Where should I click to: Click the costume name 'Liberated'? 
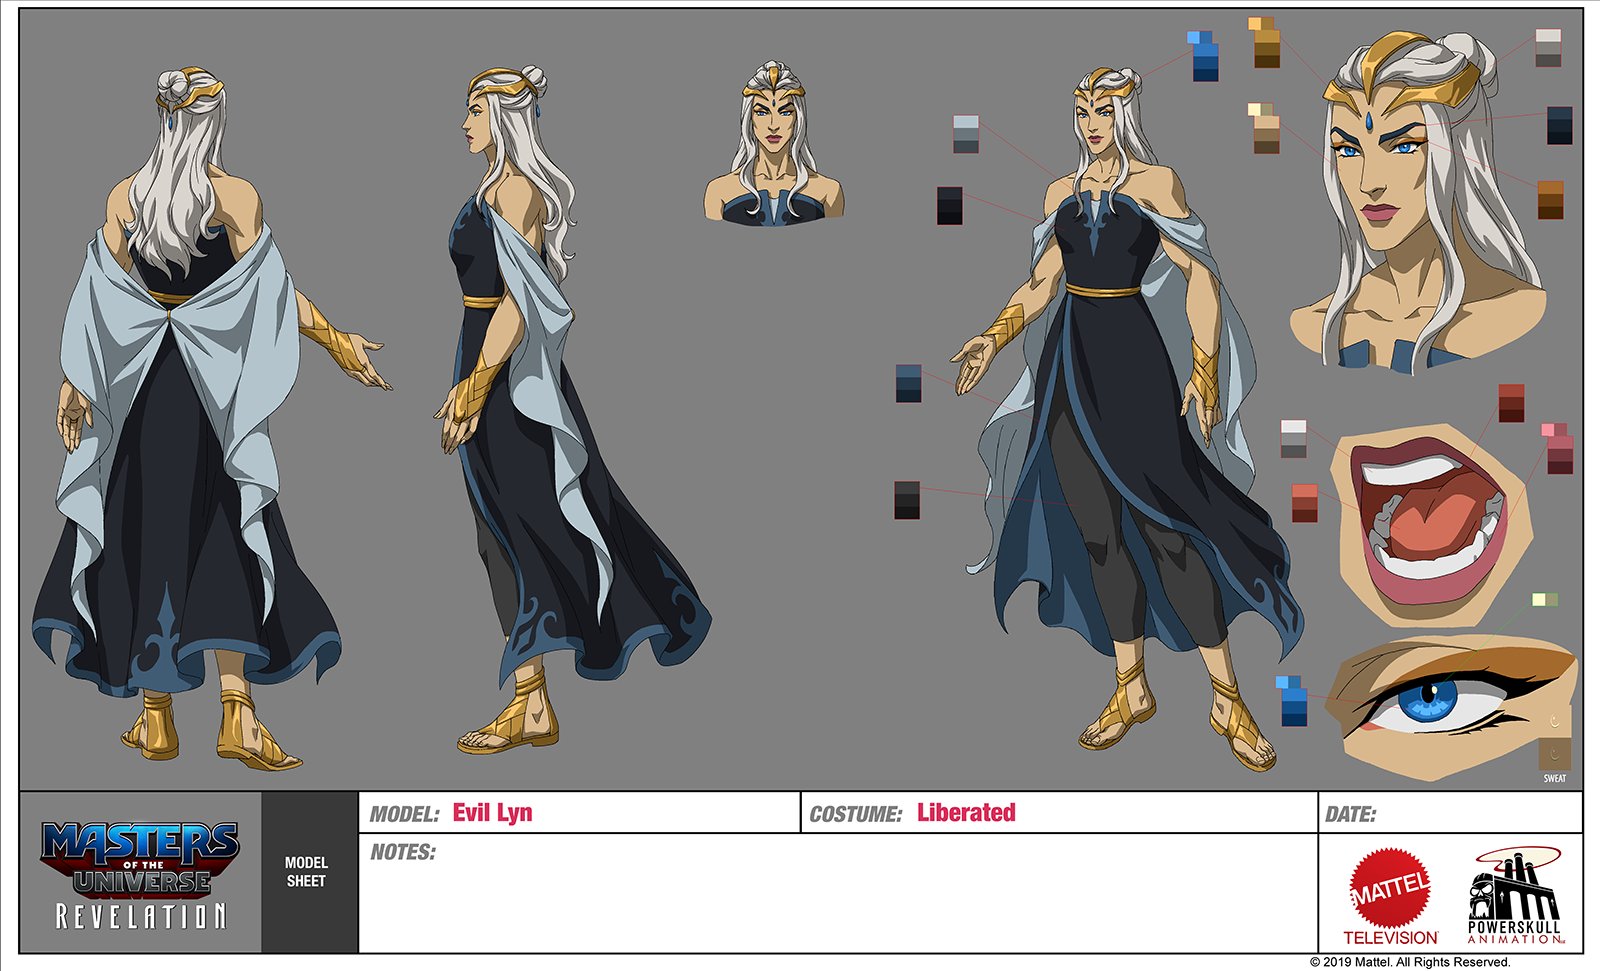[966, 812]
